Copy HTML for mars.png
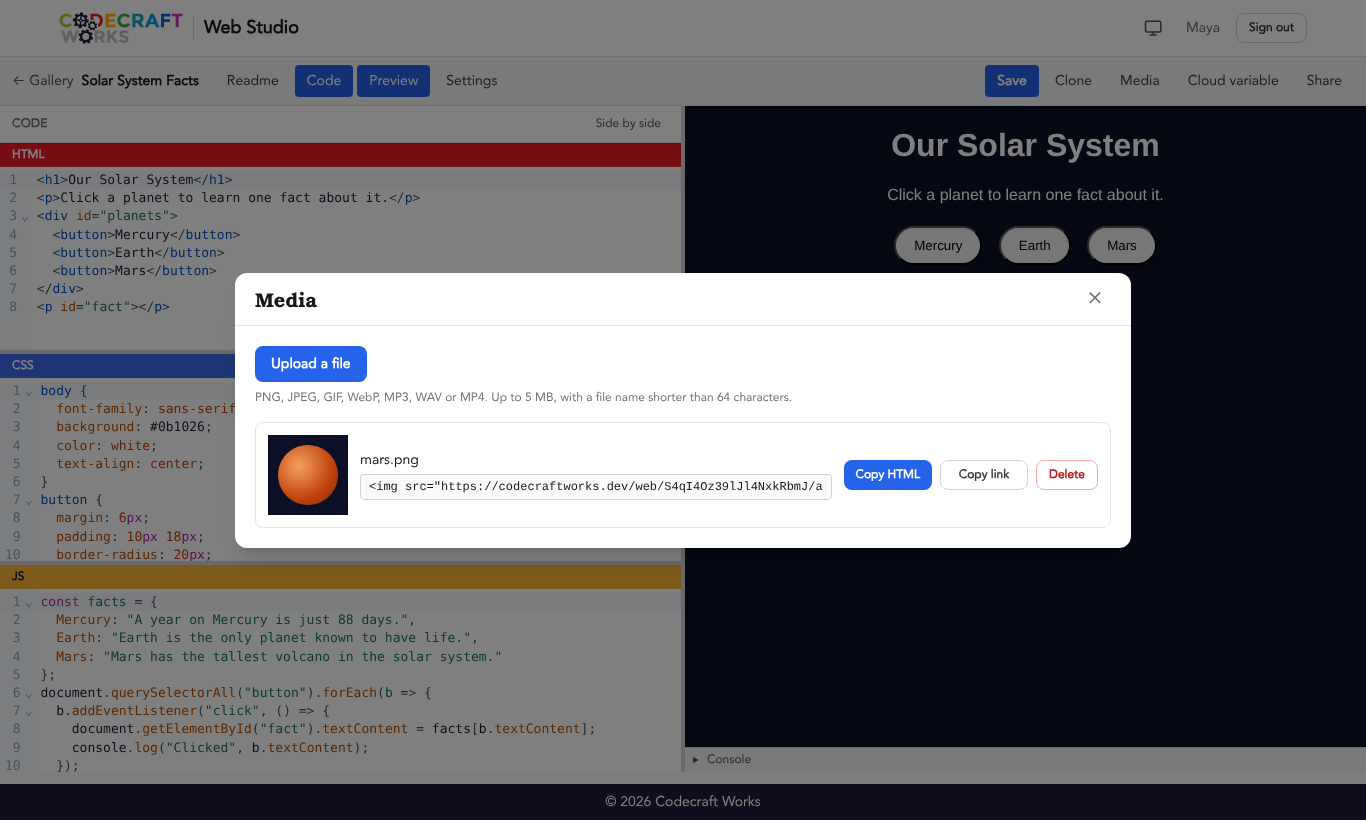This screenshot has height=820, width=1366. tap(888, 475)
